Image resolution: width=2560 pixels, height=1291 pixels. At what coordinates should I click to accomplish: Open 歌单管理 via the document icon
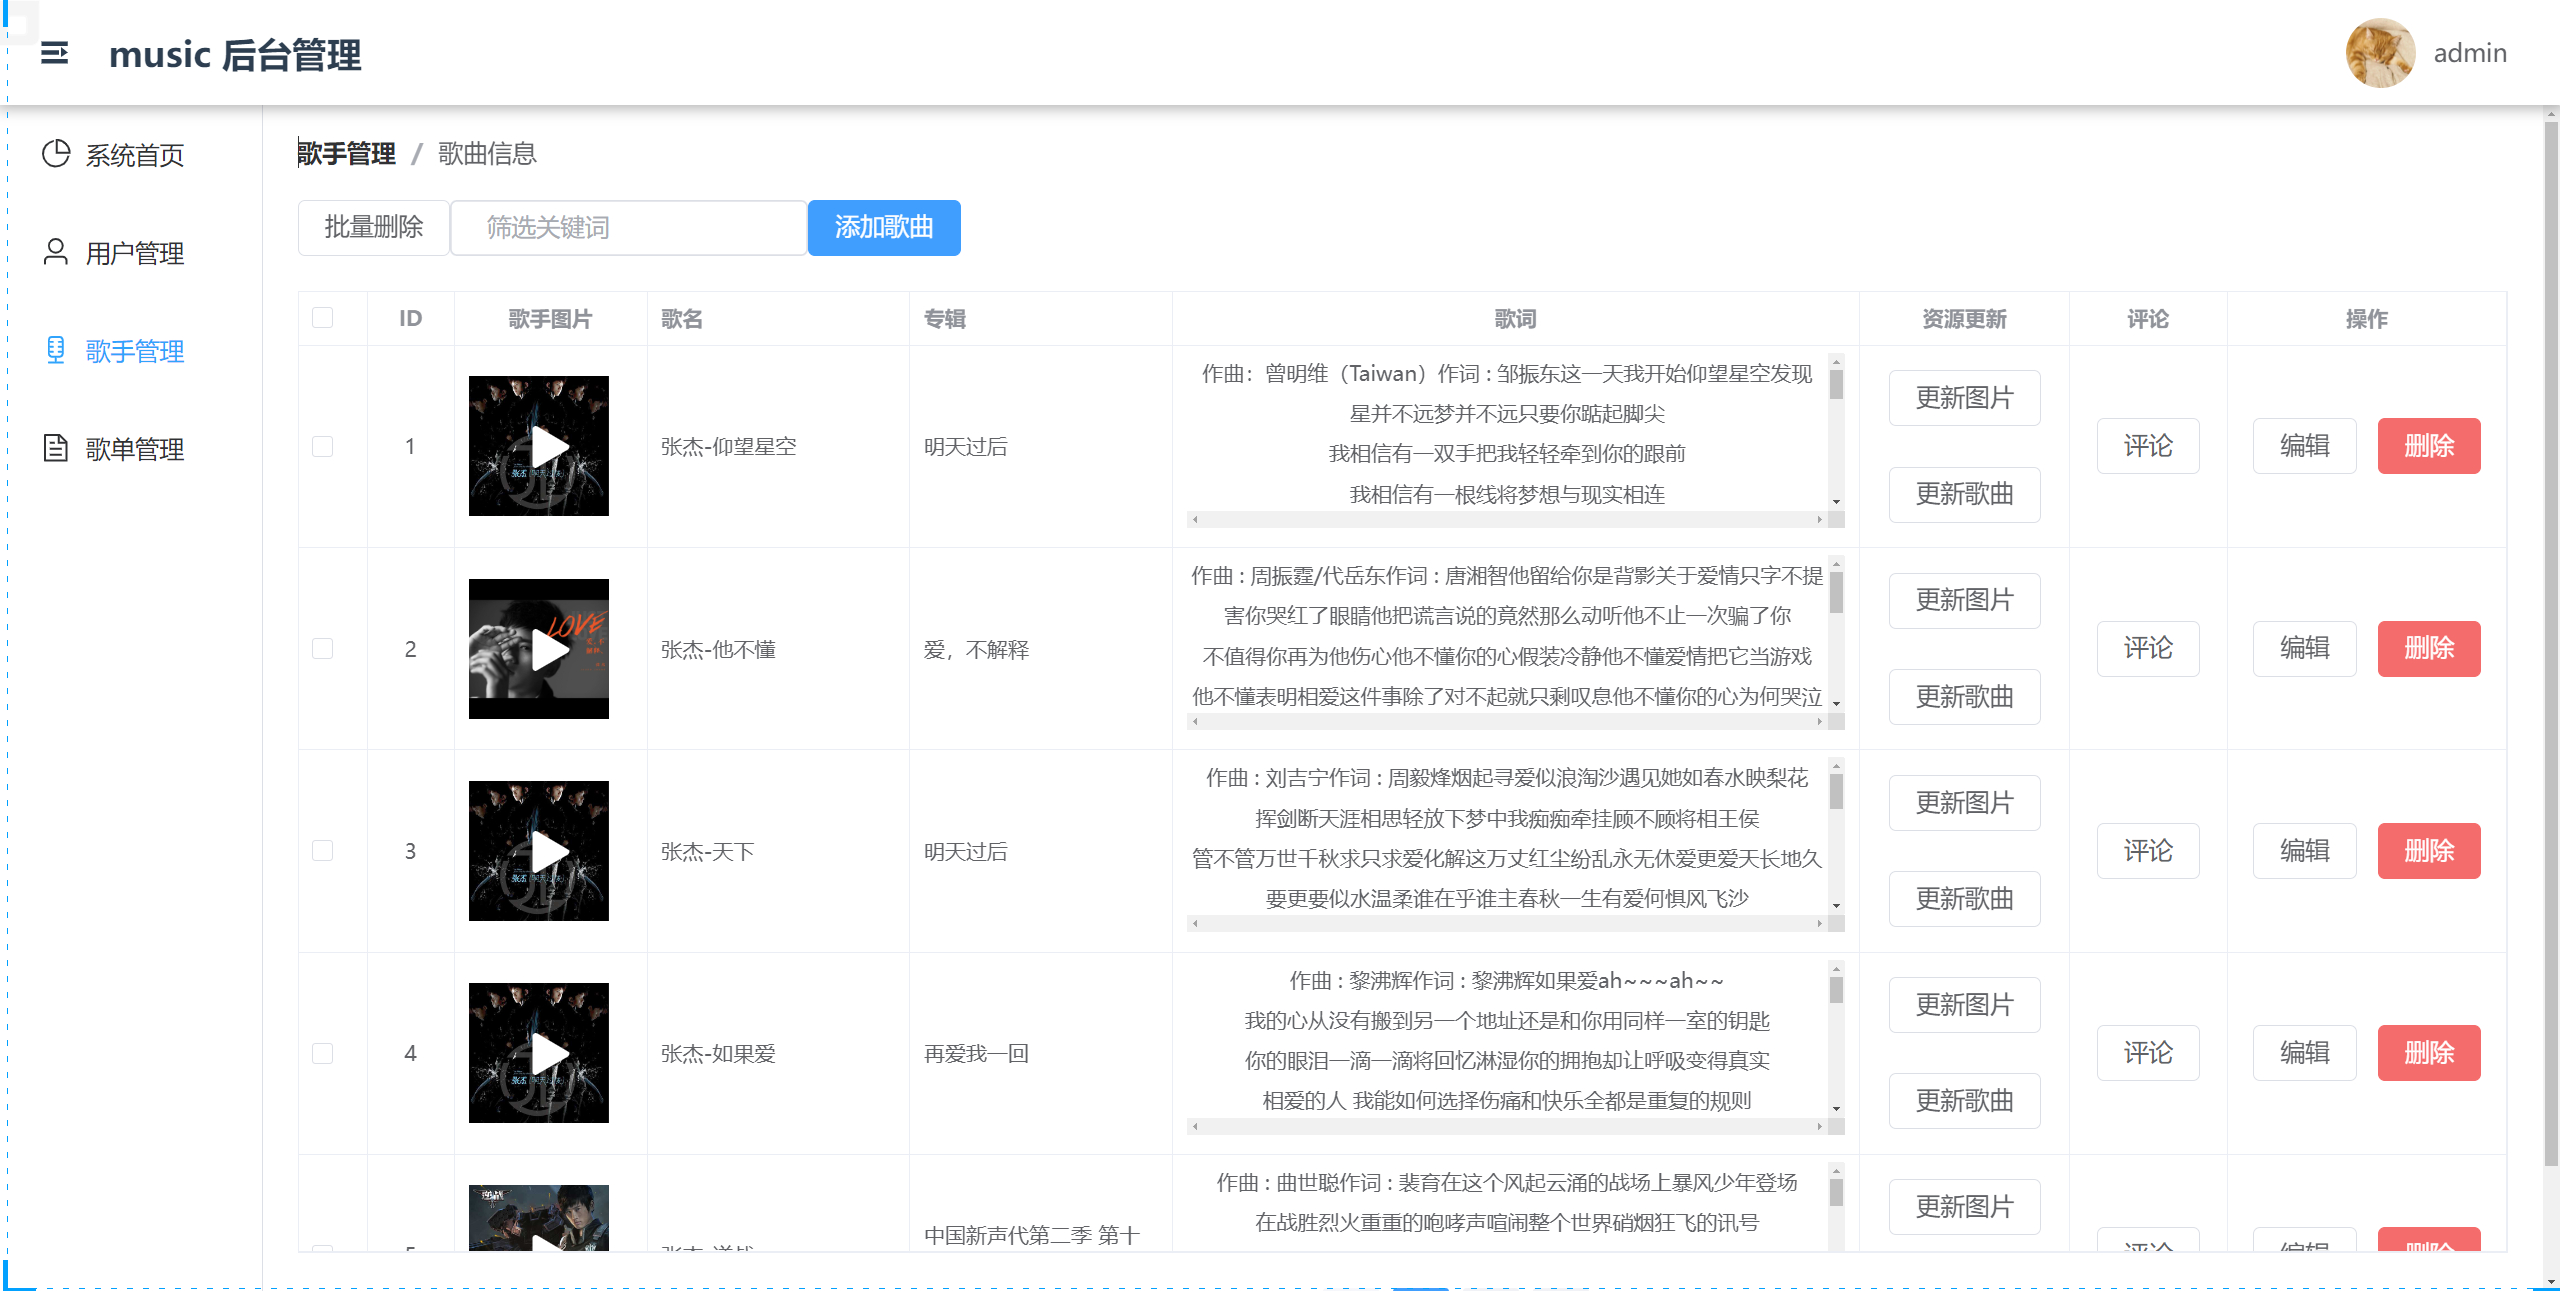coord(55,449)
